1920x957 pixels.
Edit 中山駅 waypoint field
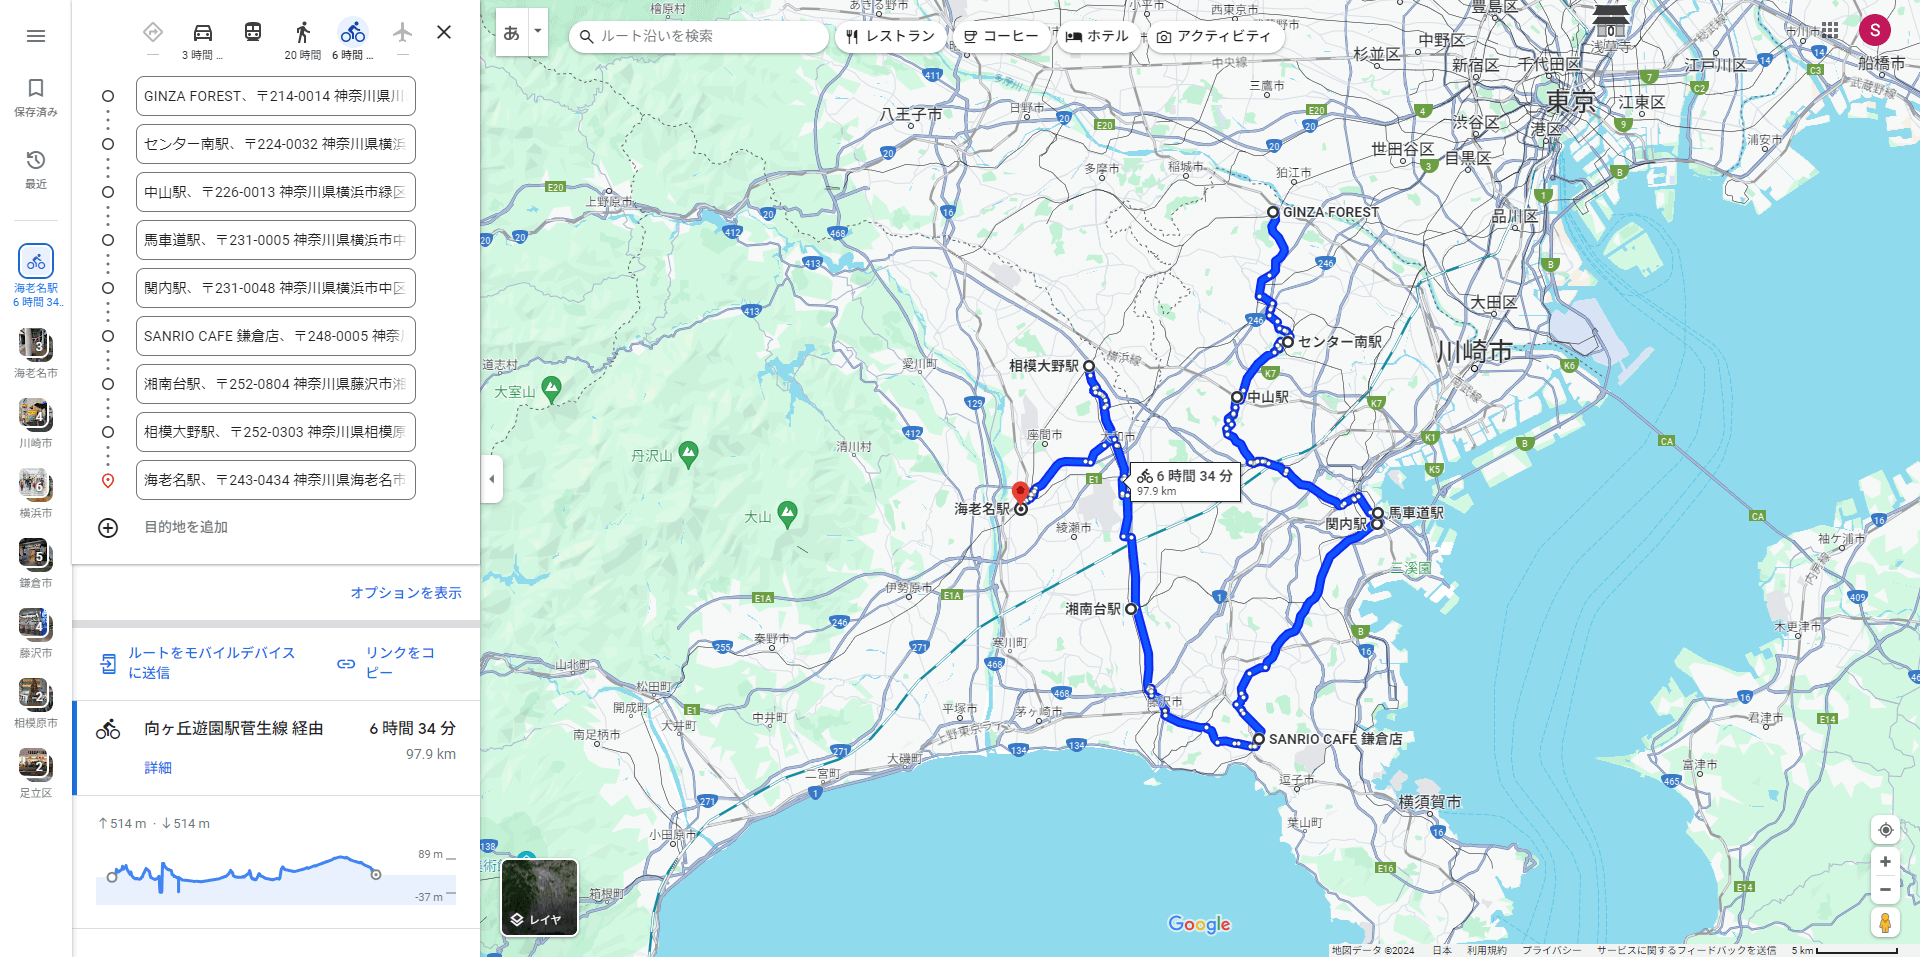tap(276, 192)
